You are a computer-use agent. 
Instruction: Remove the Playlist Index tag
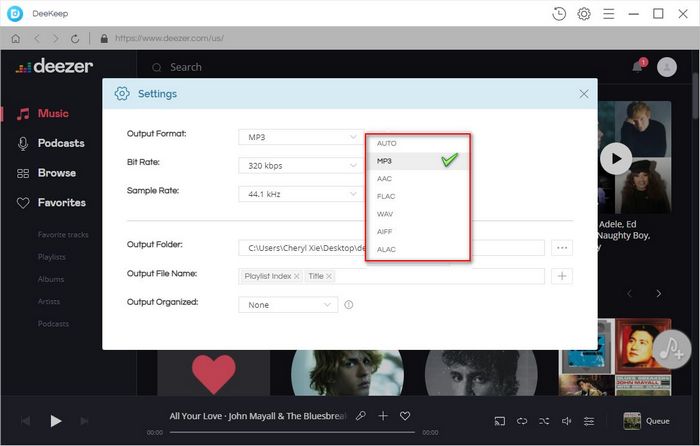point(296,276)
